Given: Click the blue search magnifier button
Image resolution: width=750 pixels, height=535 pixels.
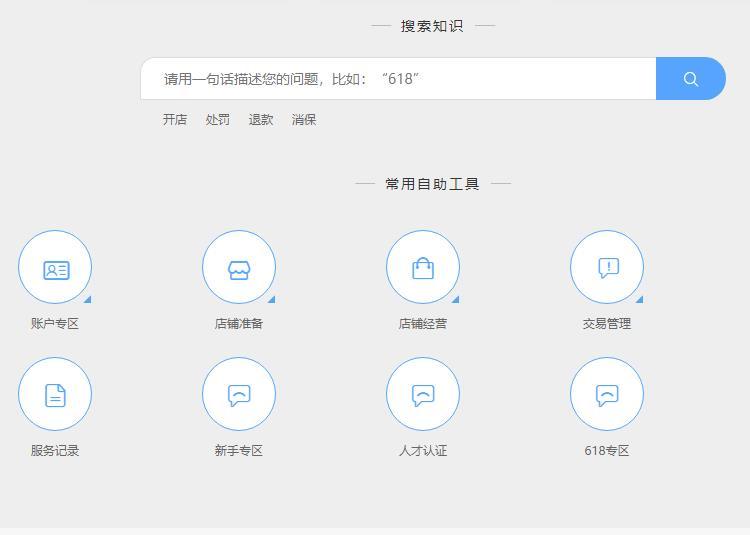Looking at the screenshot, I should tap(691, 79).
